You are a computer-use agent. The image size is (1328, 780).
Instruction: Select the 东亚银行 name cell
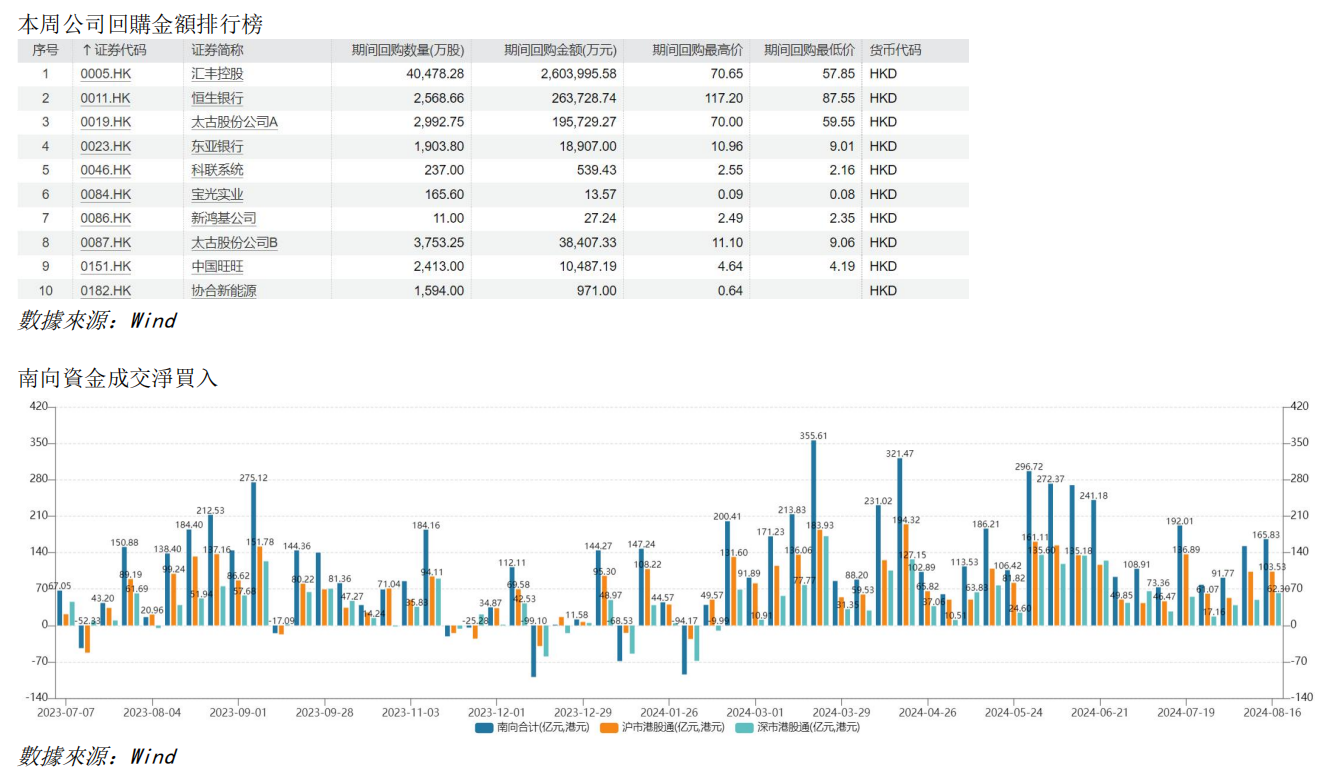coord(217,146)
